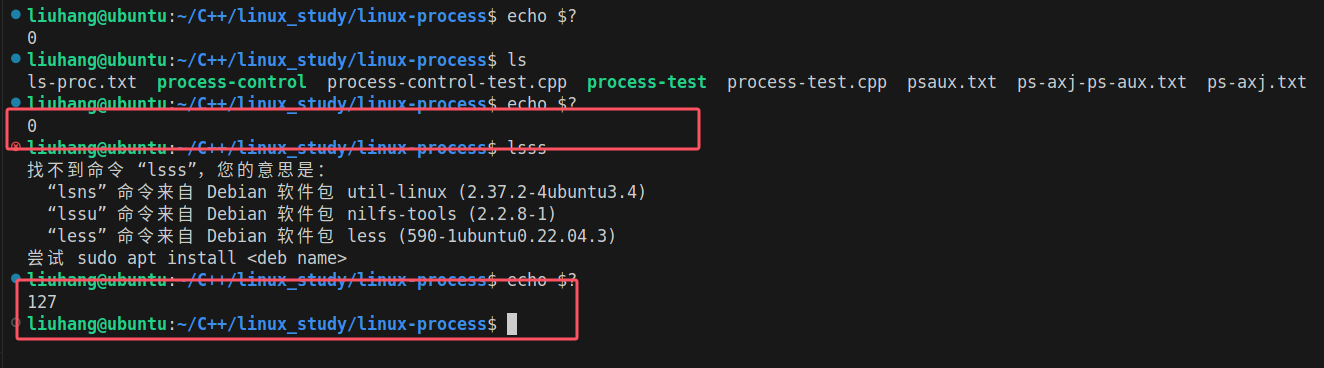Click the lsns suggestion text

tap(77, 192)
